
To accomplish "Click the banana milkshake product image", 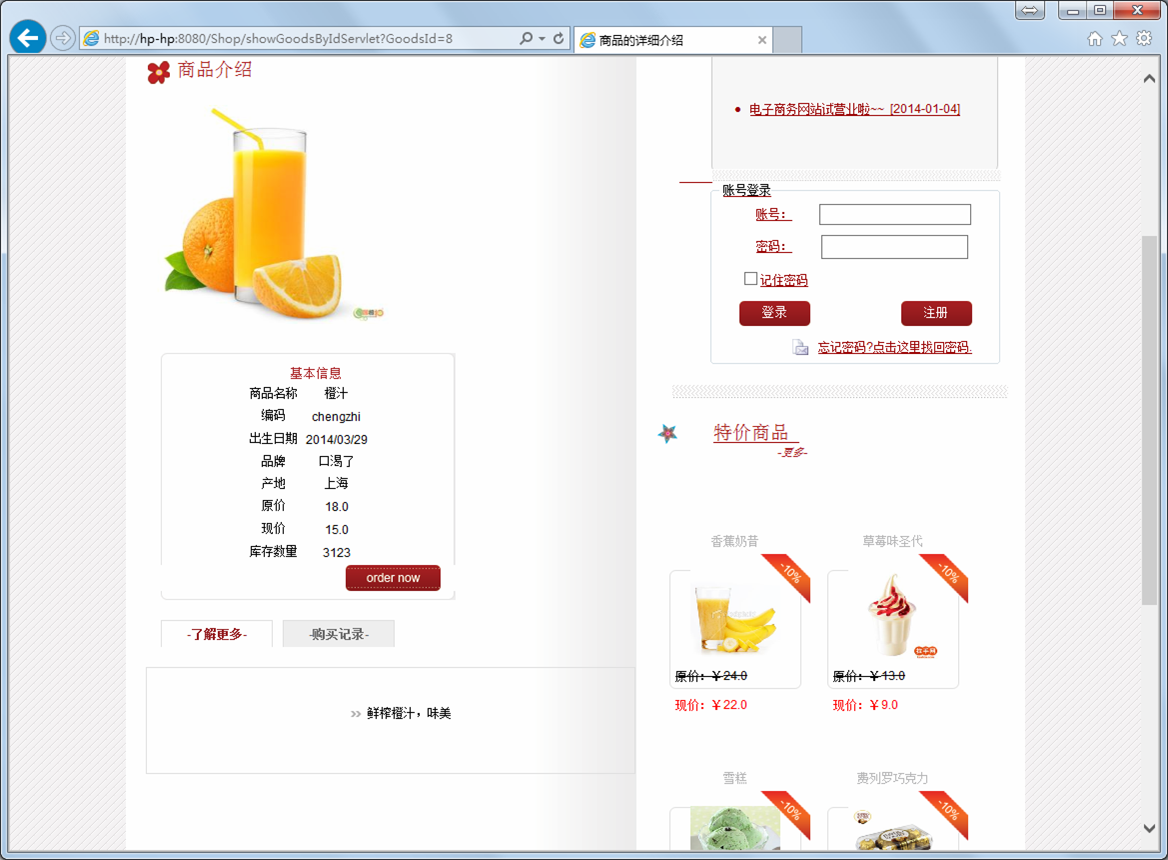I will [735, 618].
